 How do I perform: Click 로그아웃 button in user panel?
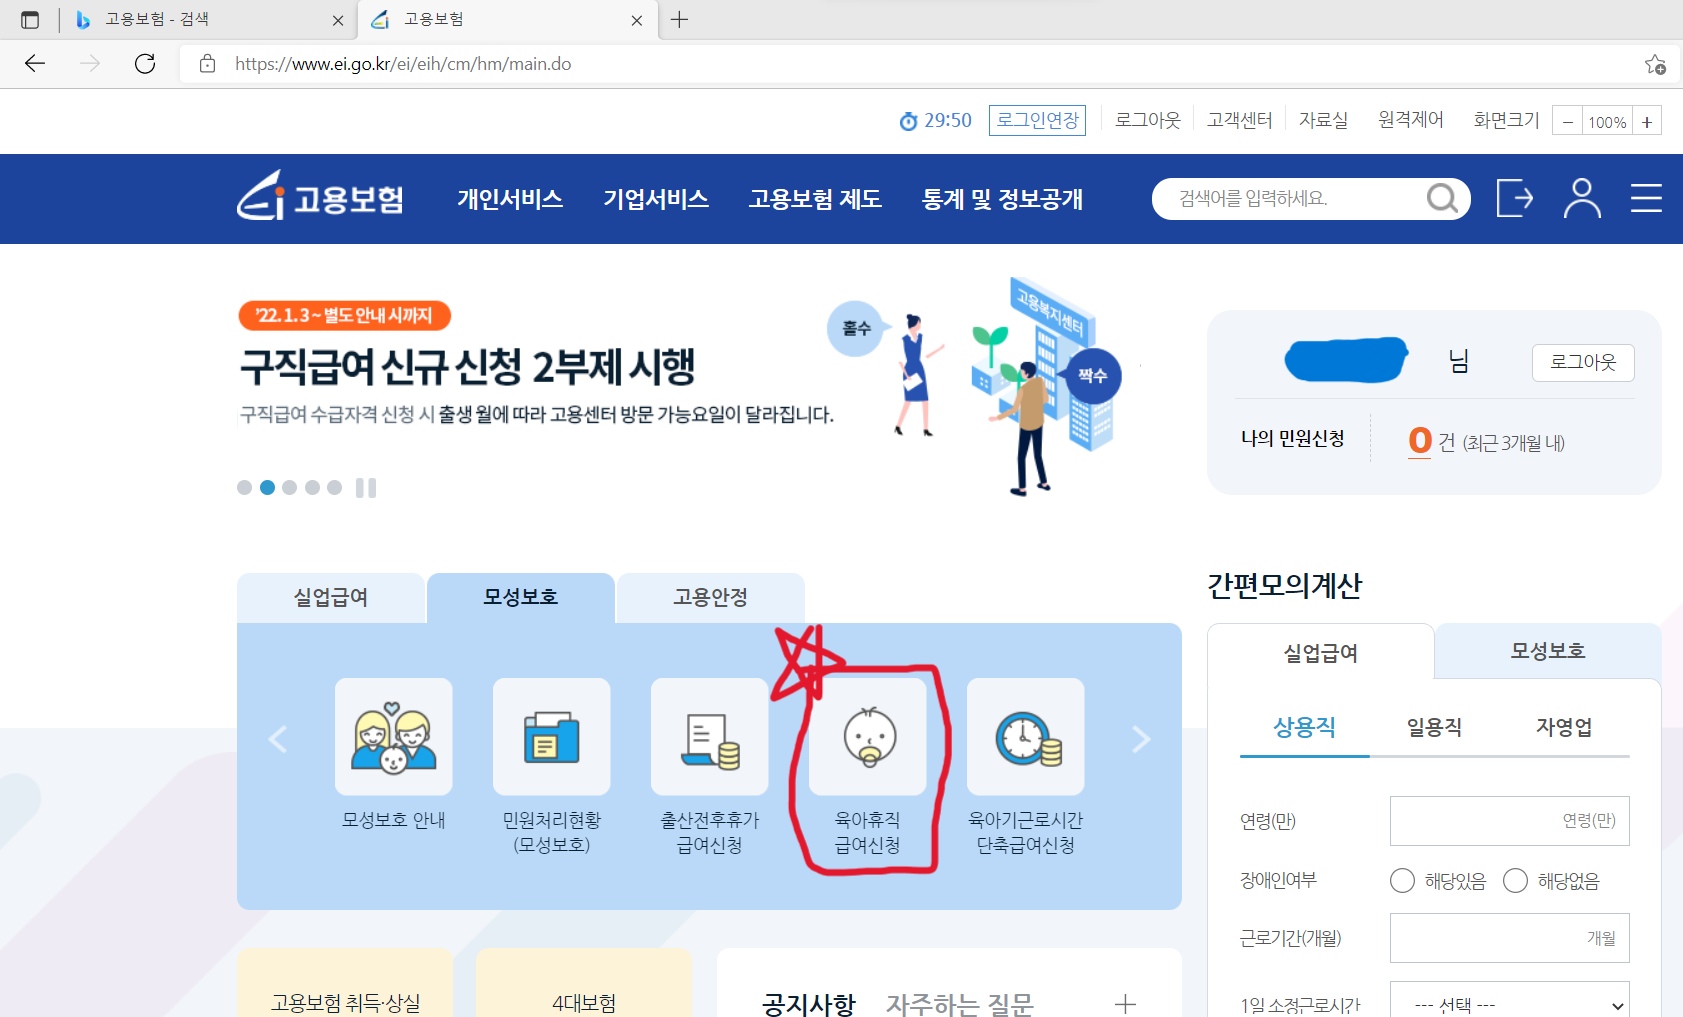tap(1584, 362)
